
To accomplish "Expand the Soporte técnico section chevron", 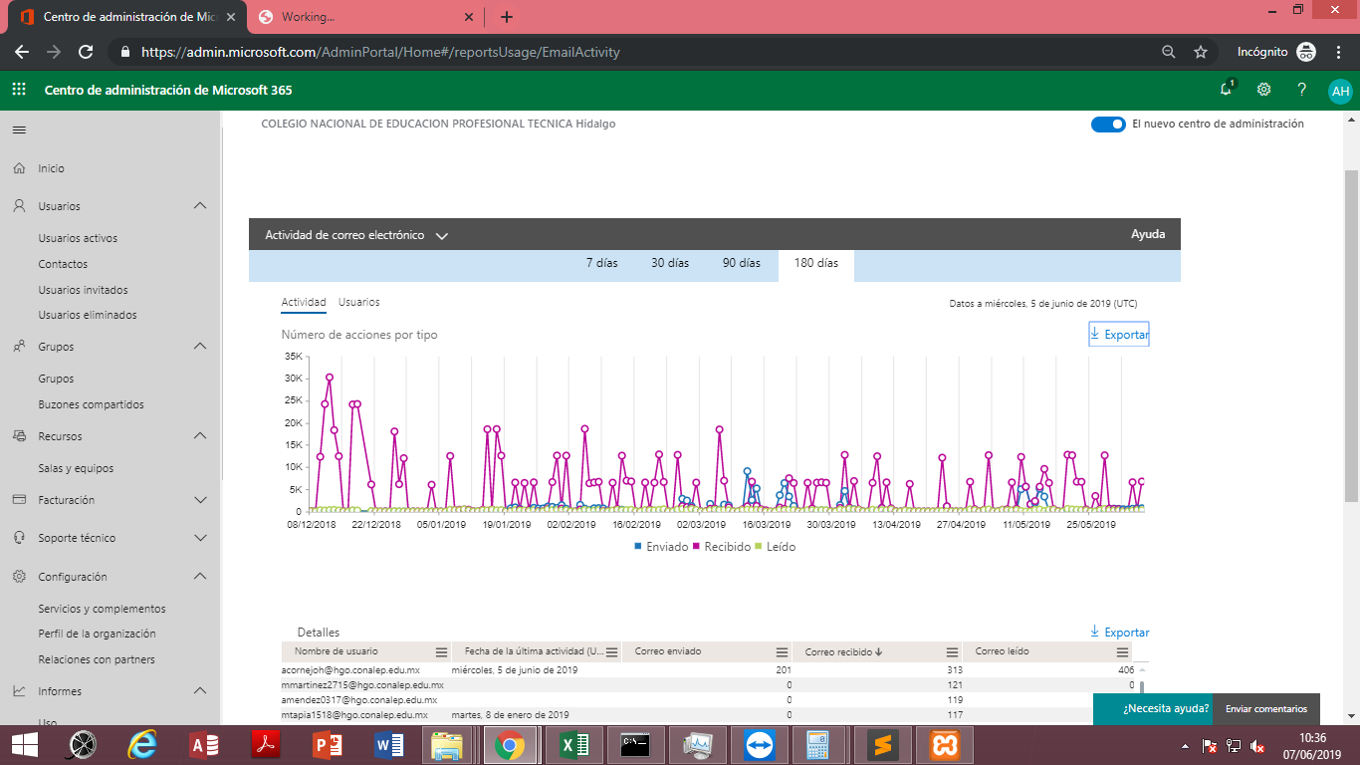I will click(x=200, y=537).
